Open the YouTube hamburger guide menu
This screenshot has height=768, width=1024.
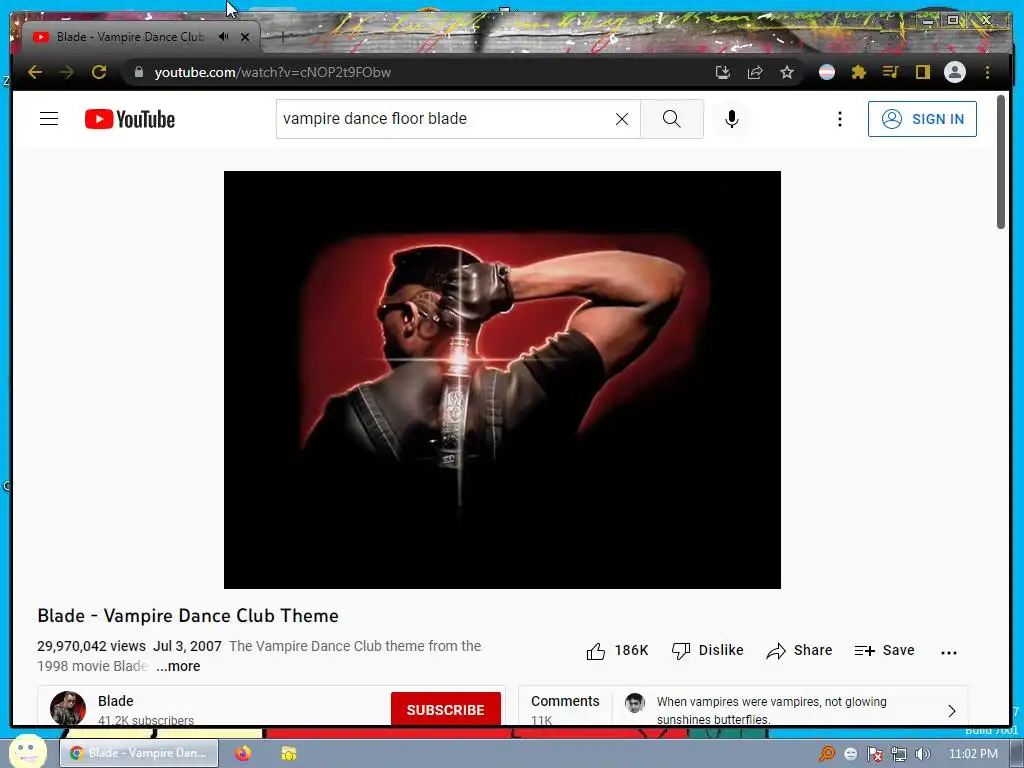pyautogui.click(x=49, y=119)
